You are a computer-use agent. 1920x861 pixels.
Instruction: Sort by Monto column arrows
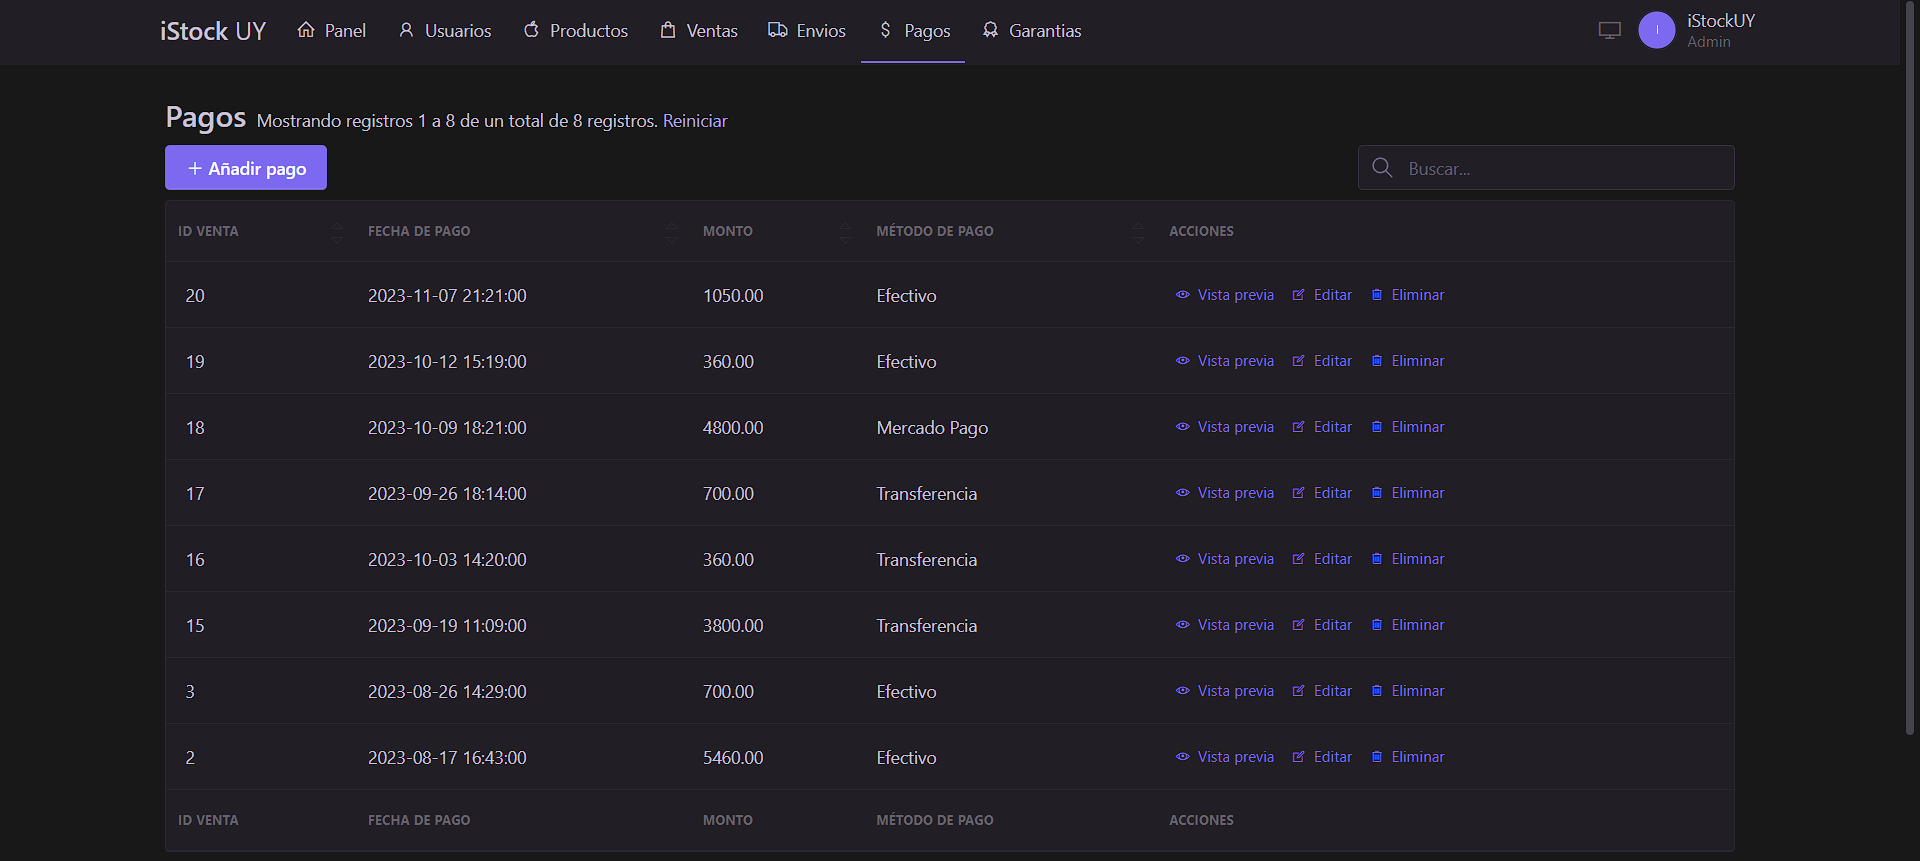(845, 232)
